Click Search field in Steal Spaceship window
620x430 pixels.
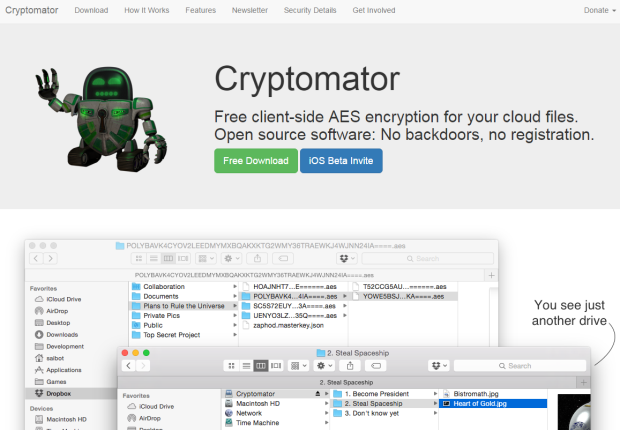coord(520,366)
